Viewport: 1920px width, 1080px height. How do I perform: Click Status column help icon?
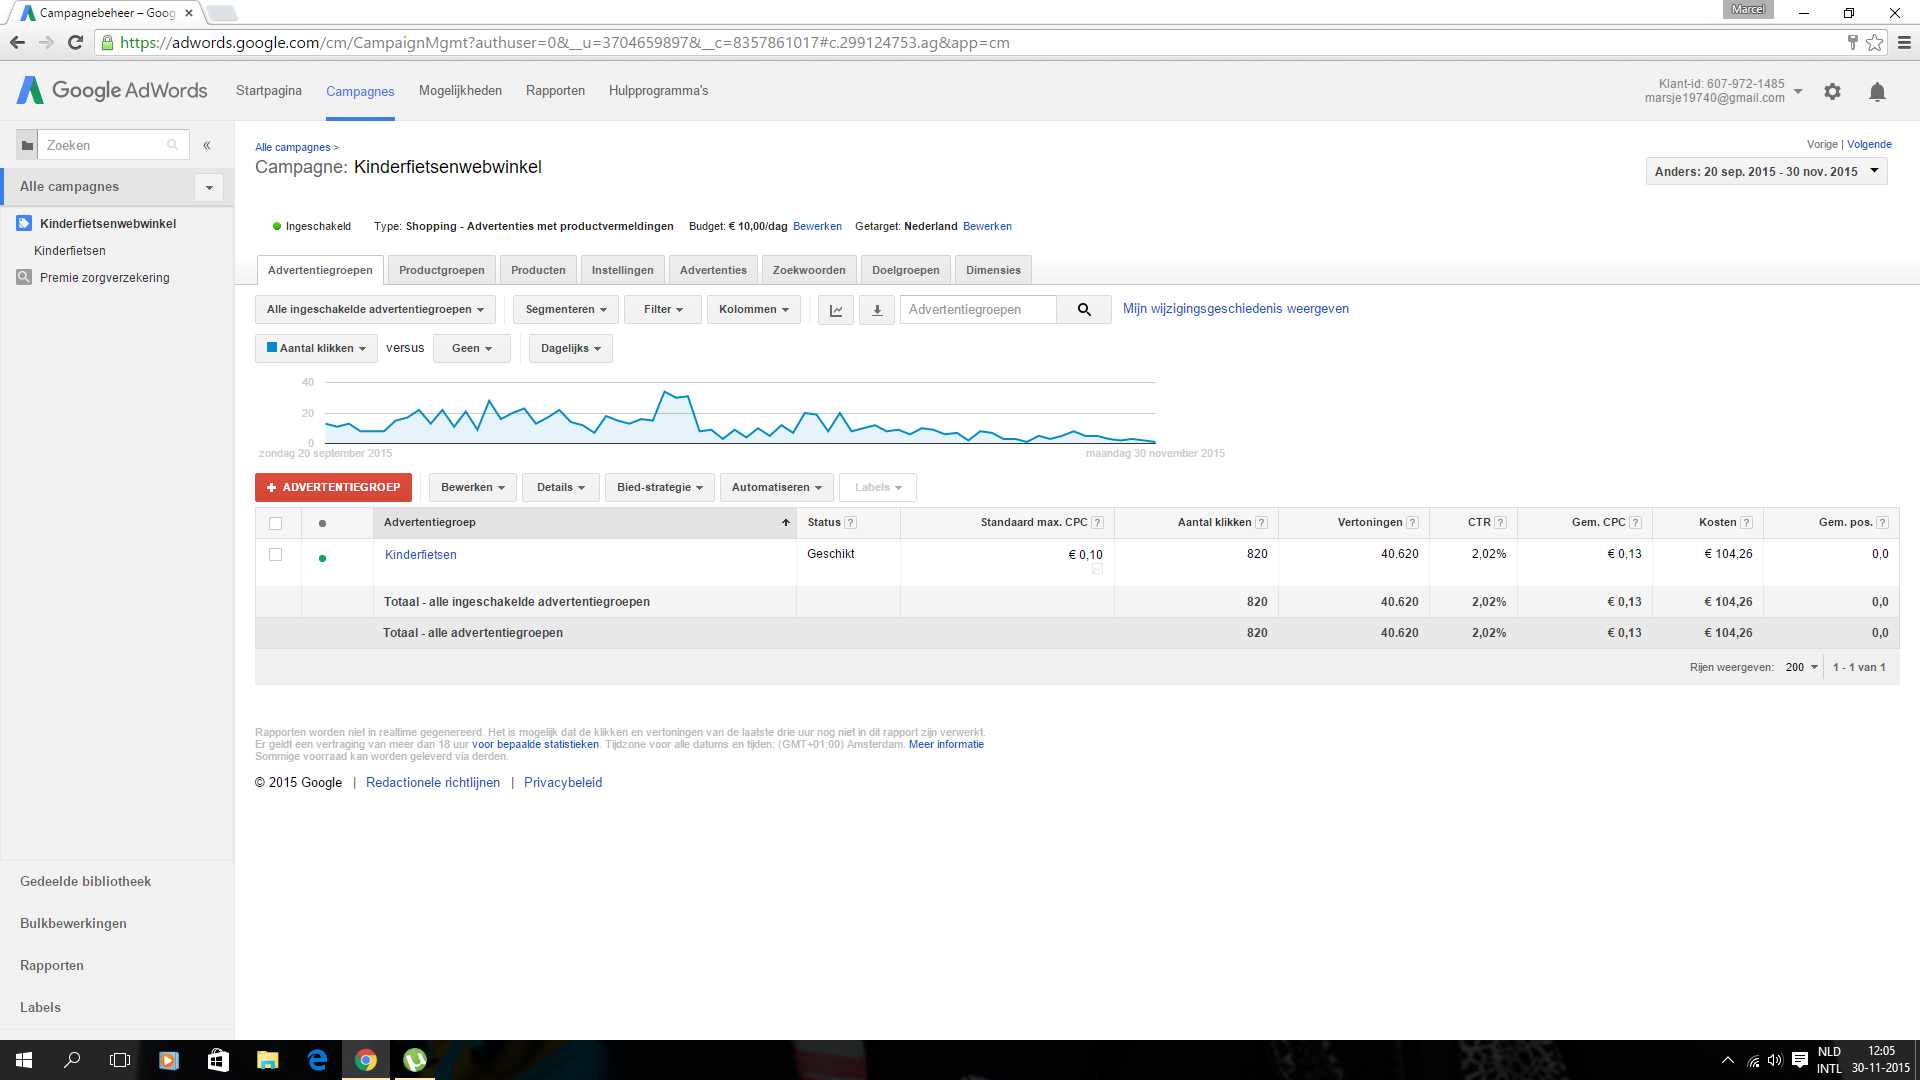click(x=850, y=522)
